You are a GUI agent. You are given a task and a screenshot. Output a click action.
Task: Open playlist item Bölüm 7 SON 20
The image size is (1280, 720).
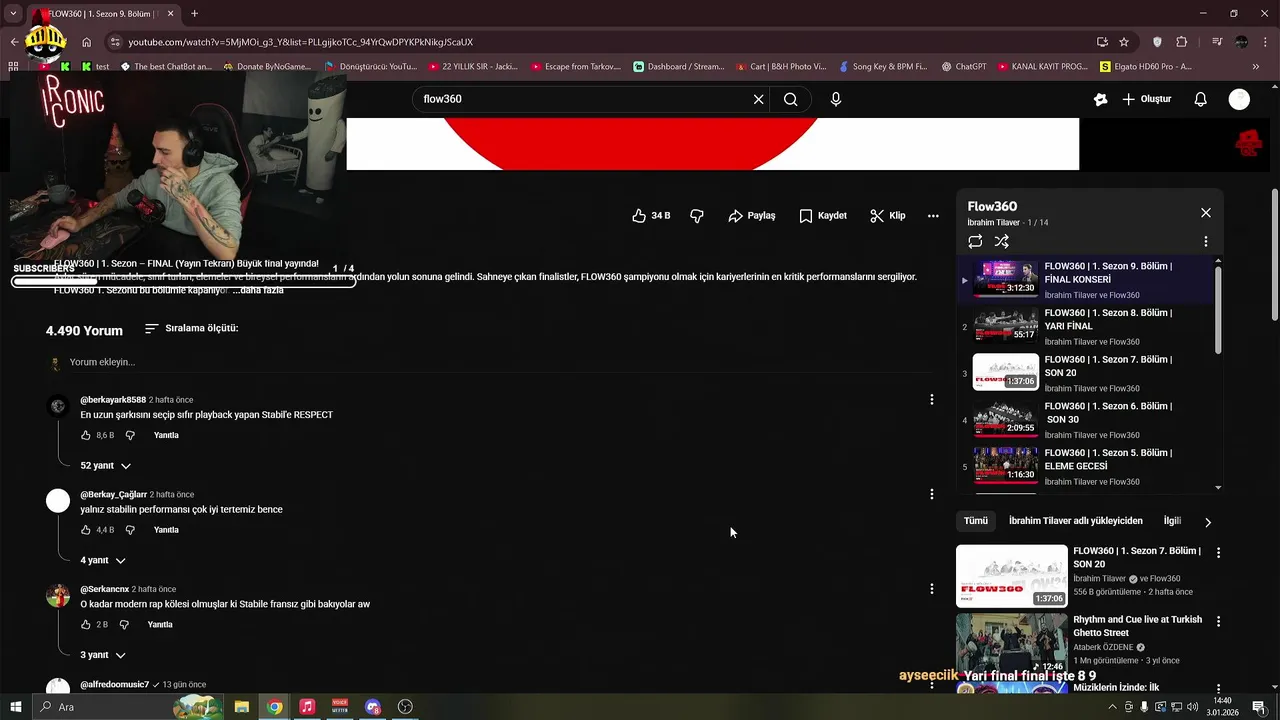tap(1085, 373)
